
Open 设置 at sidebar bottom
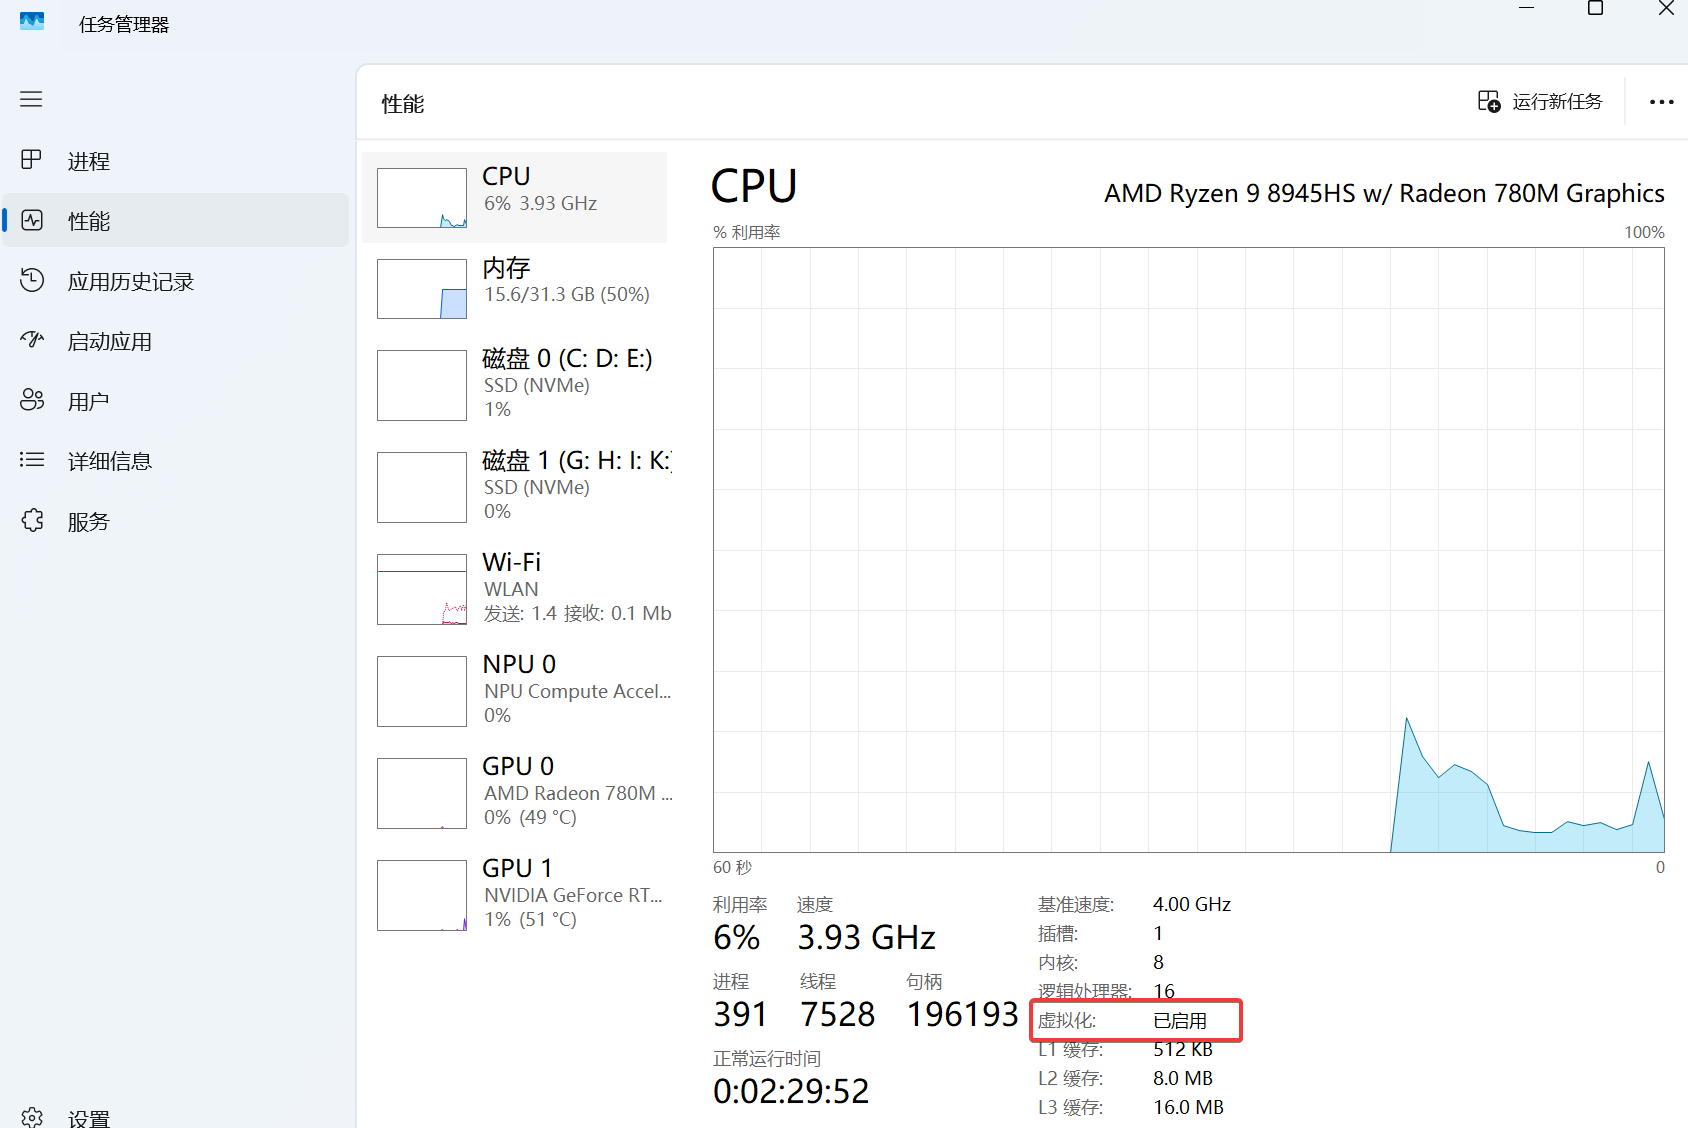[x=176, y=1117]
